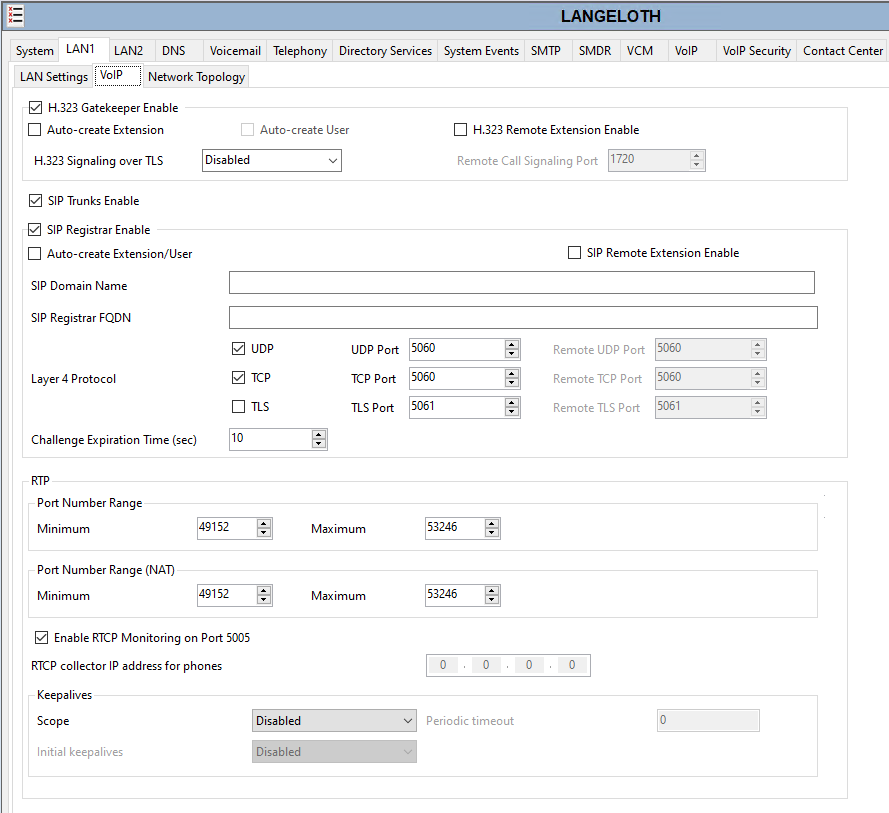
Task: Click NAT Port Range Maximum field
Action: (x=455, y=595)
